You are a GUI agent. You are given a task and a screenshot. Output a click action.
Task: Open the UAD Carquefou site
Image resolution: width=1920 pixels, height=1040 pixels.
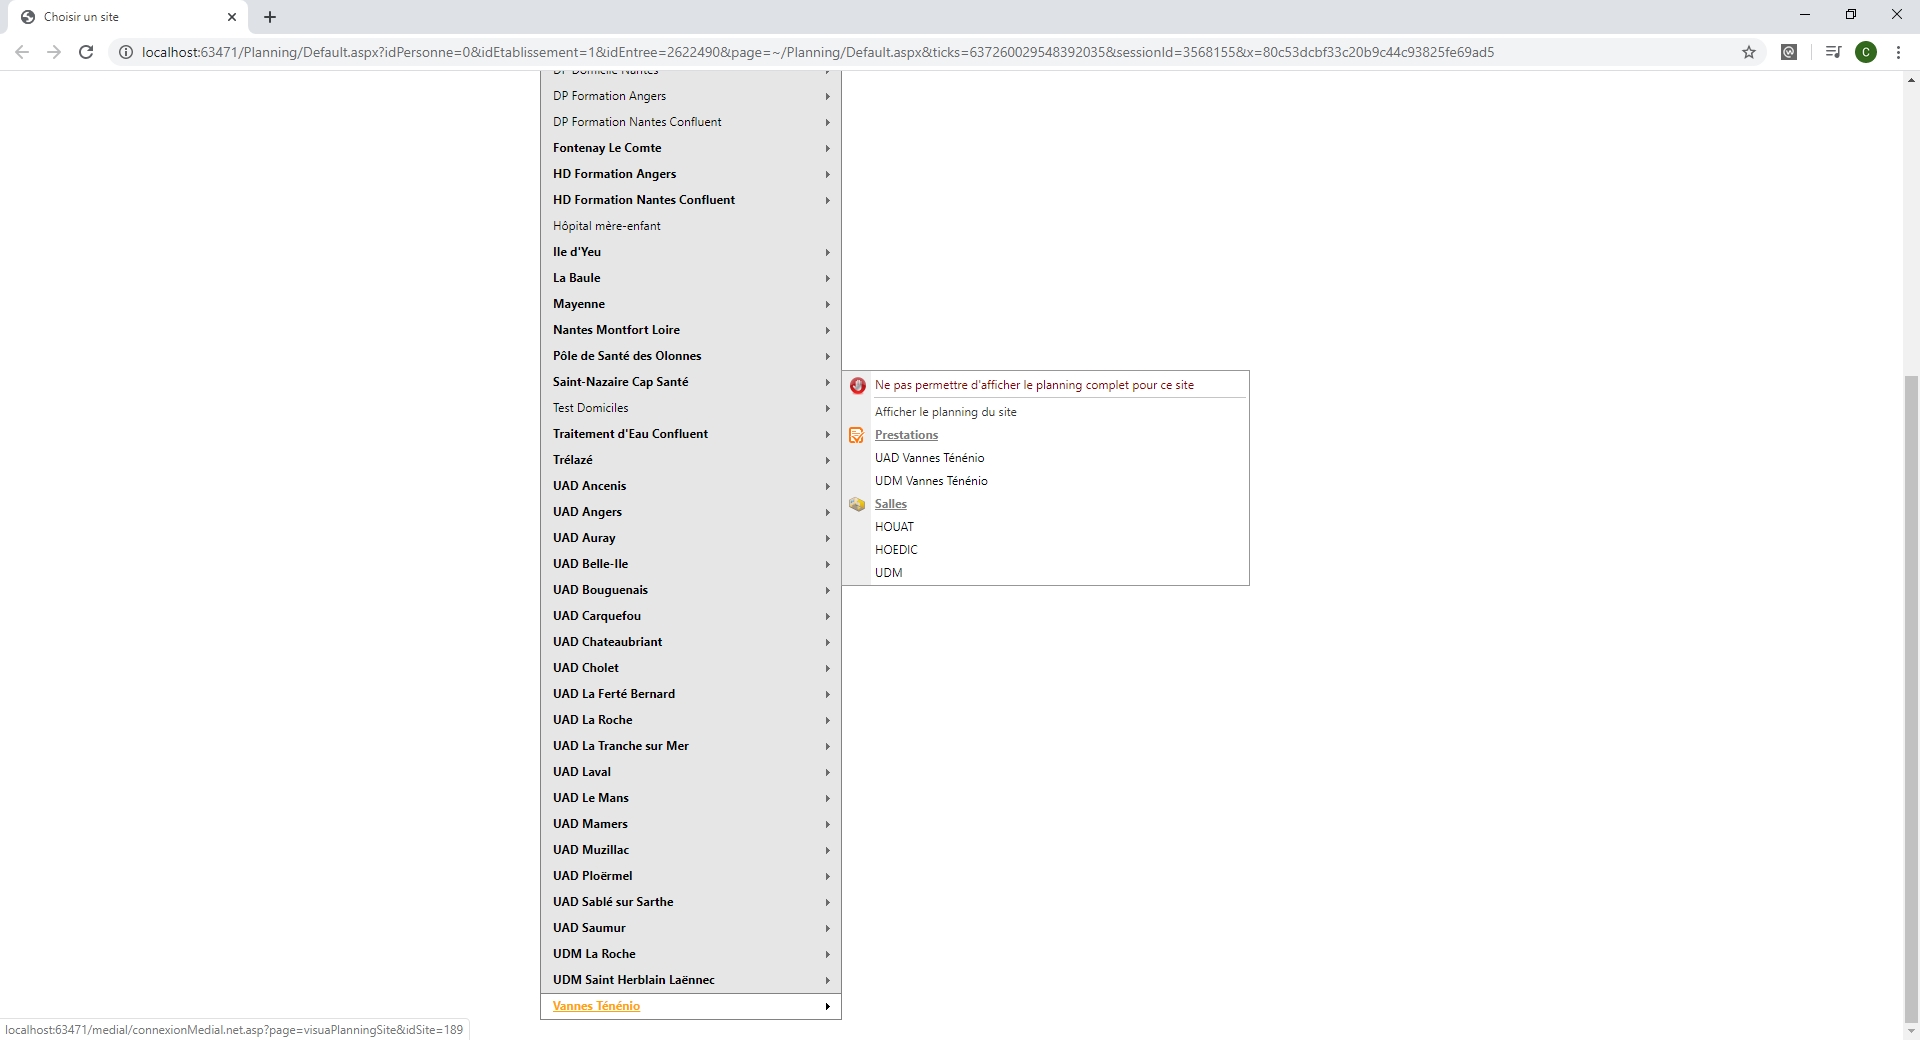tap(597, 616)
